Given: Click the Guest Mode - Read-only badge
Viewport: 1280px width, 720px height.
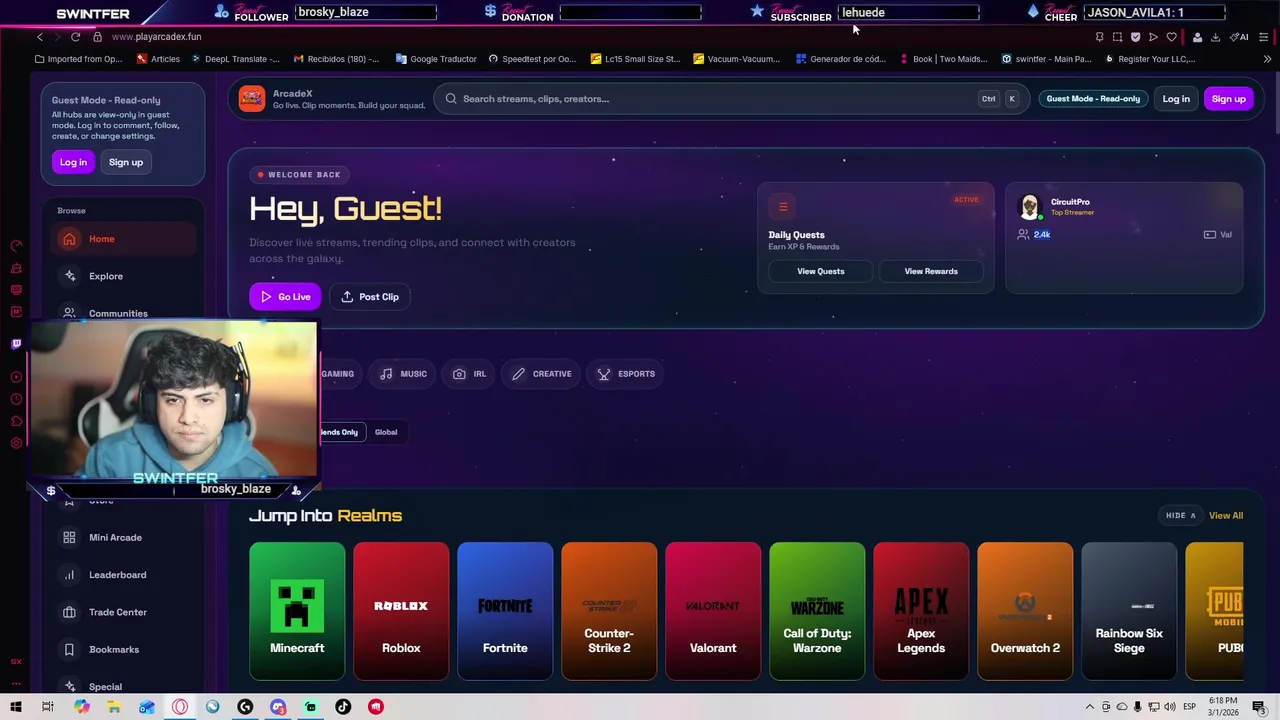Looking at the screenshot, I should point(1093,99).
